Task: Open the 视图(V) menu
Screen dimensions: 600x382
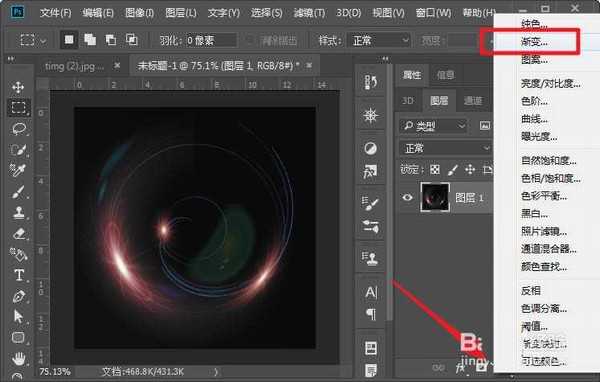Action: tap(389, 13)
